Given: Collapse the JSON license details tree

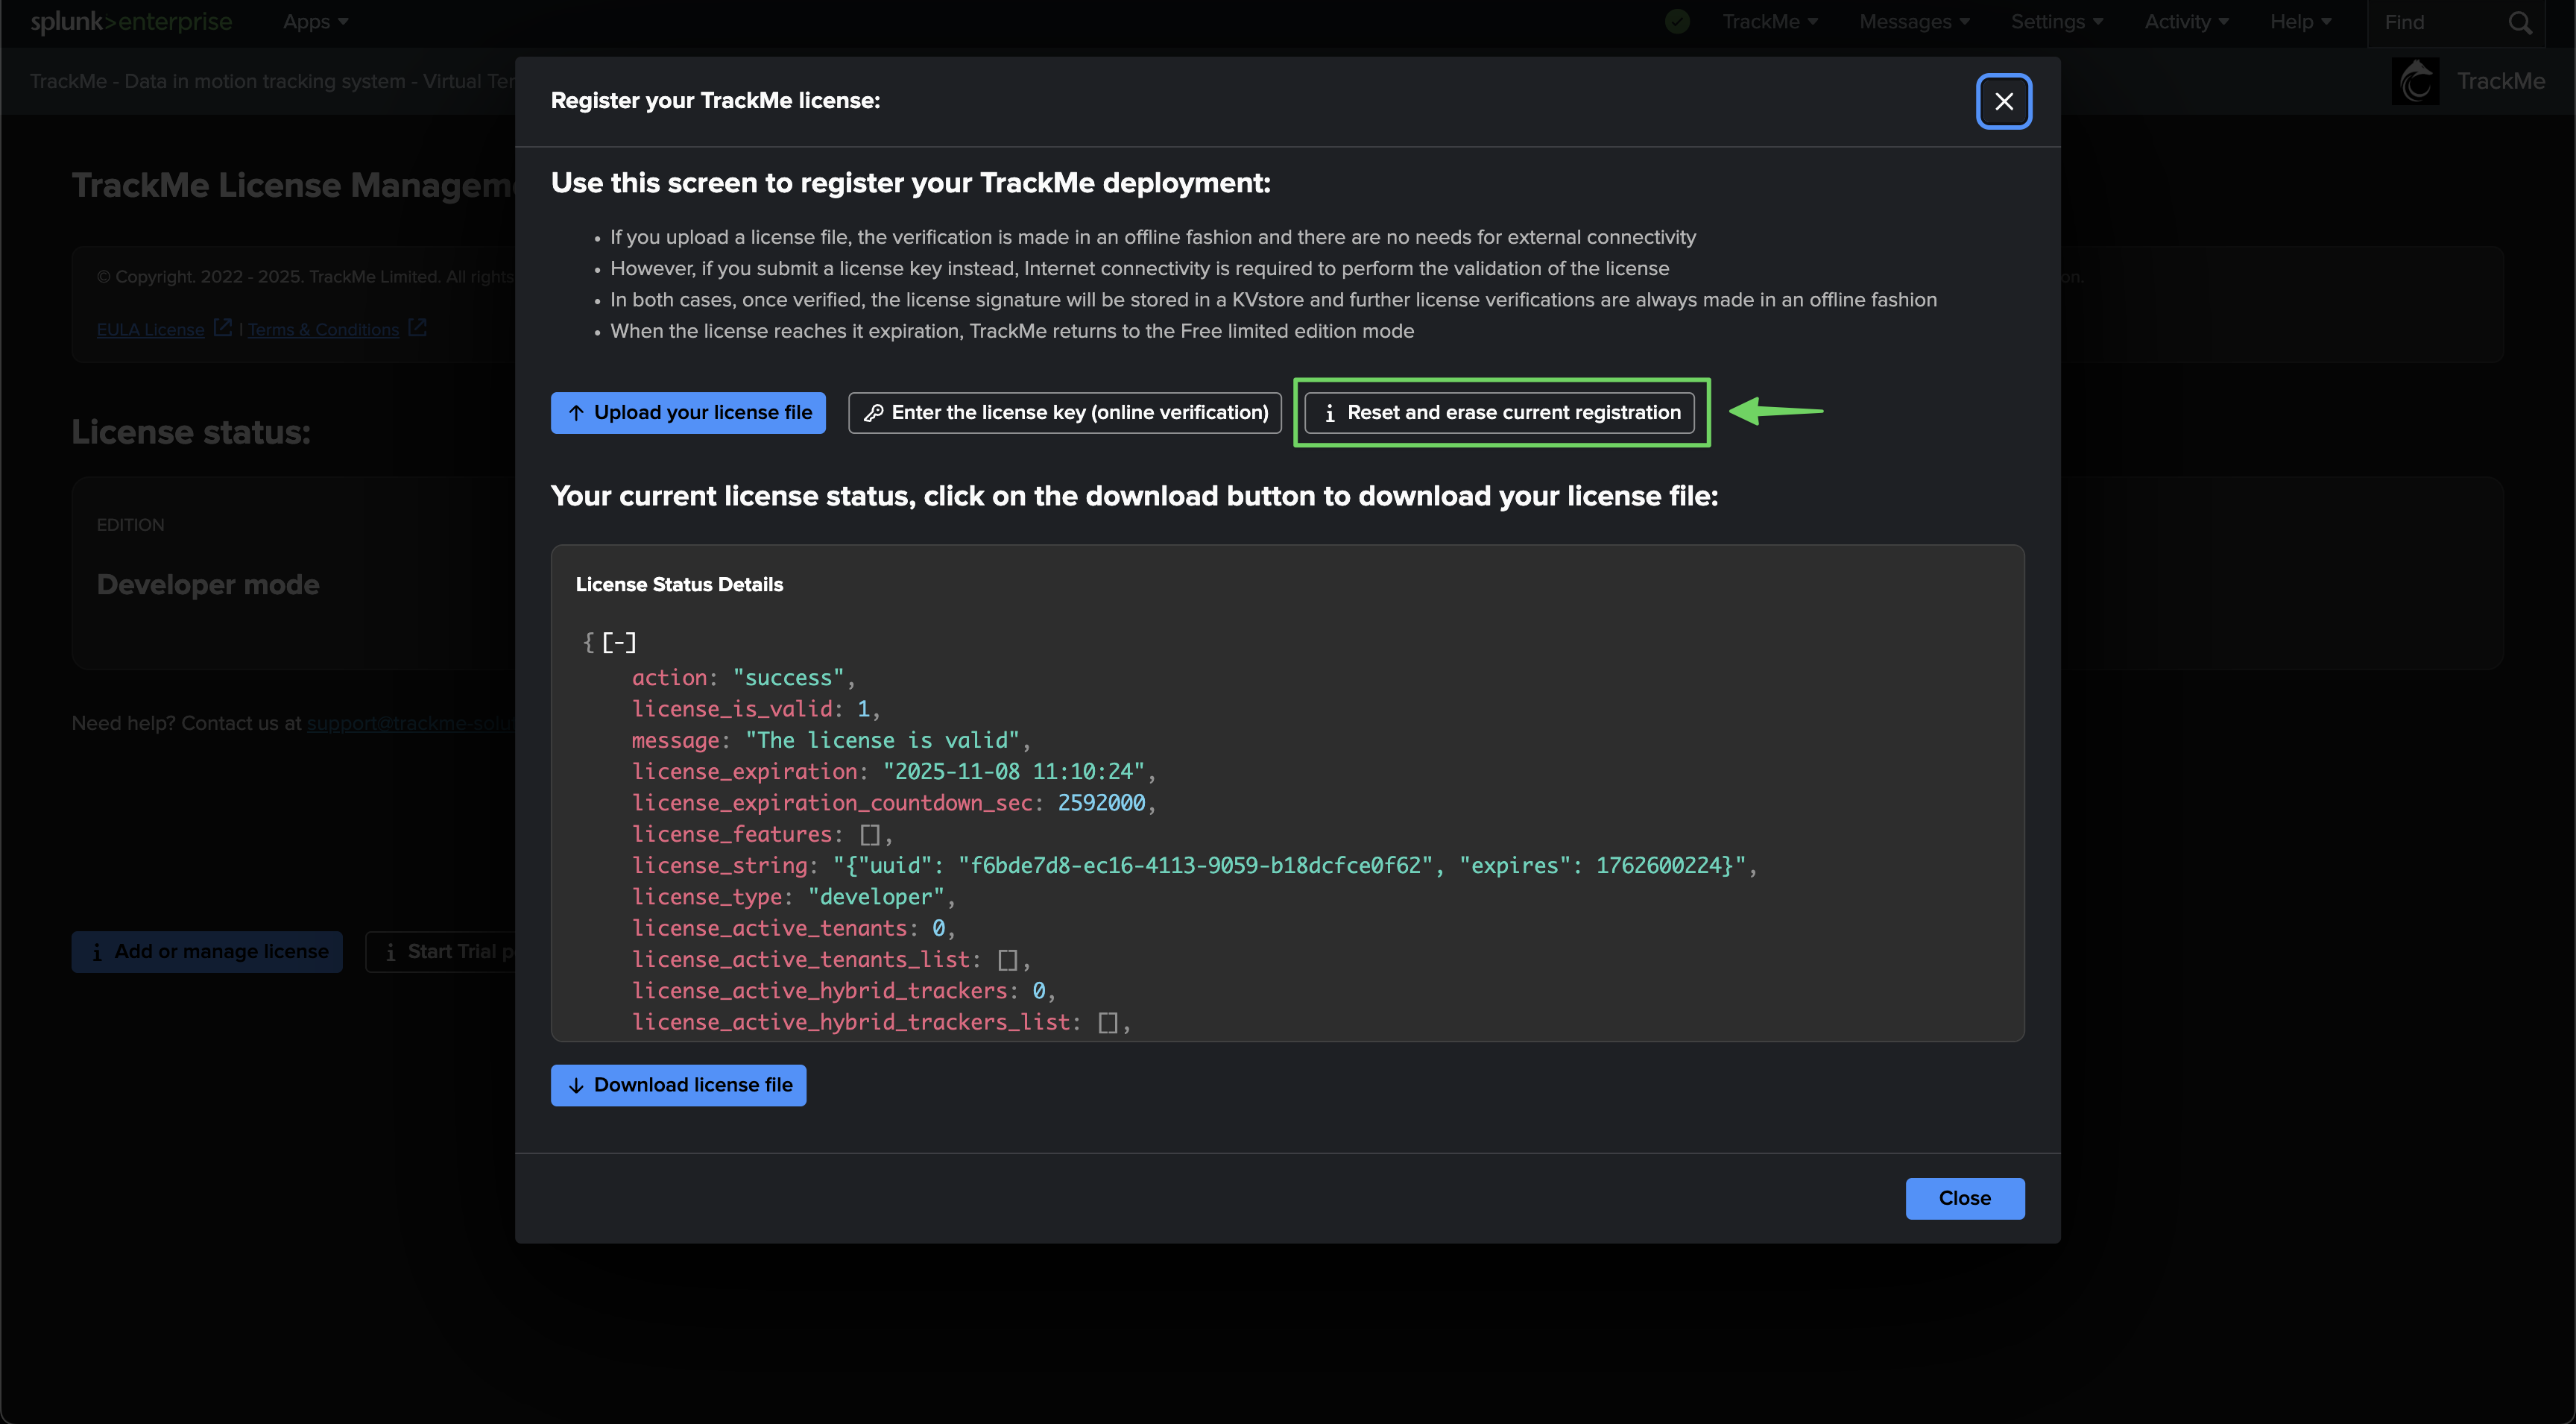Looking at the screenshot, I should click(x=619, y=642).
